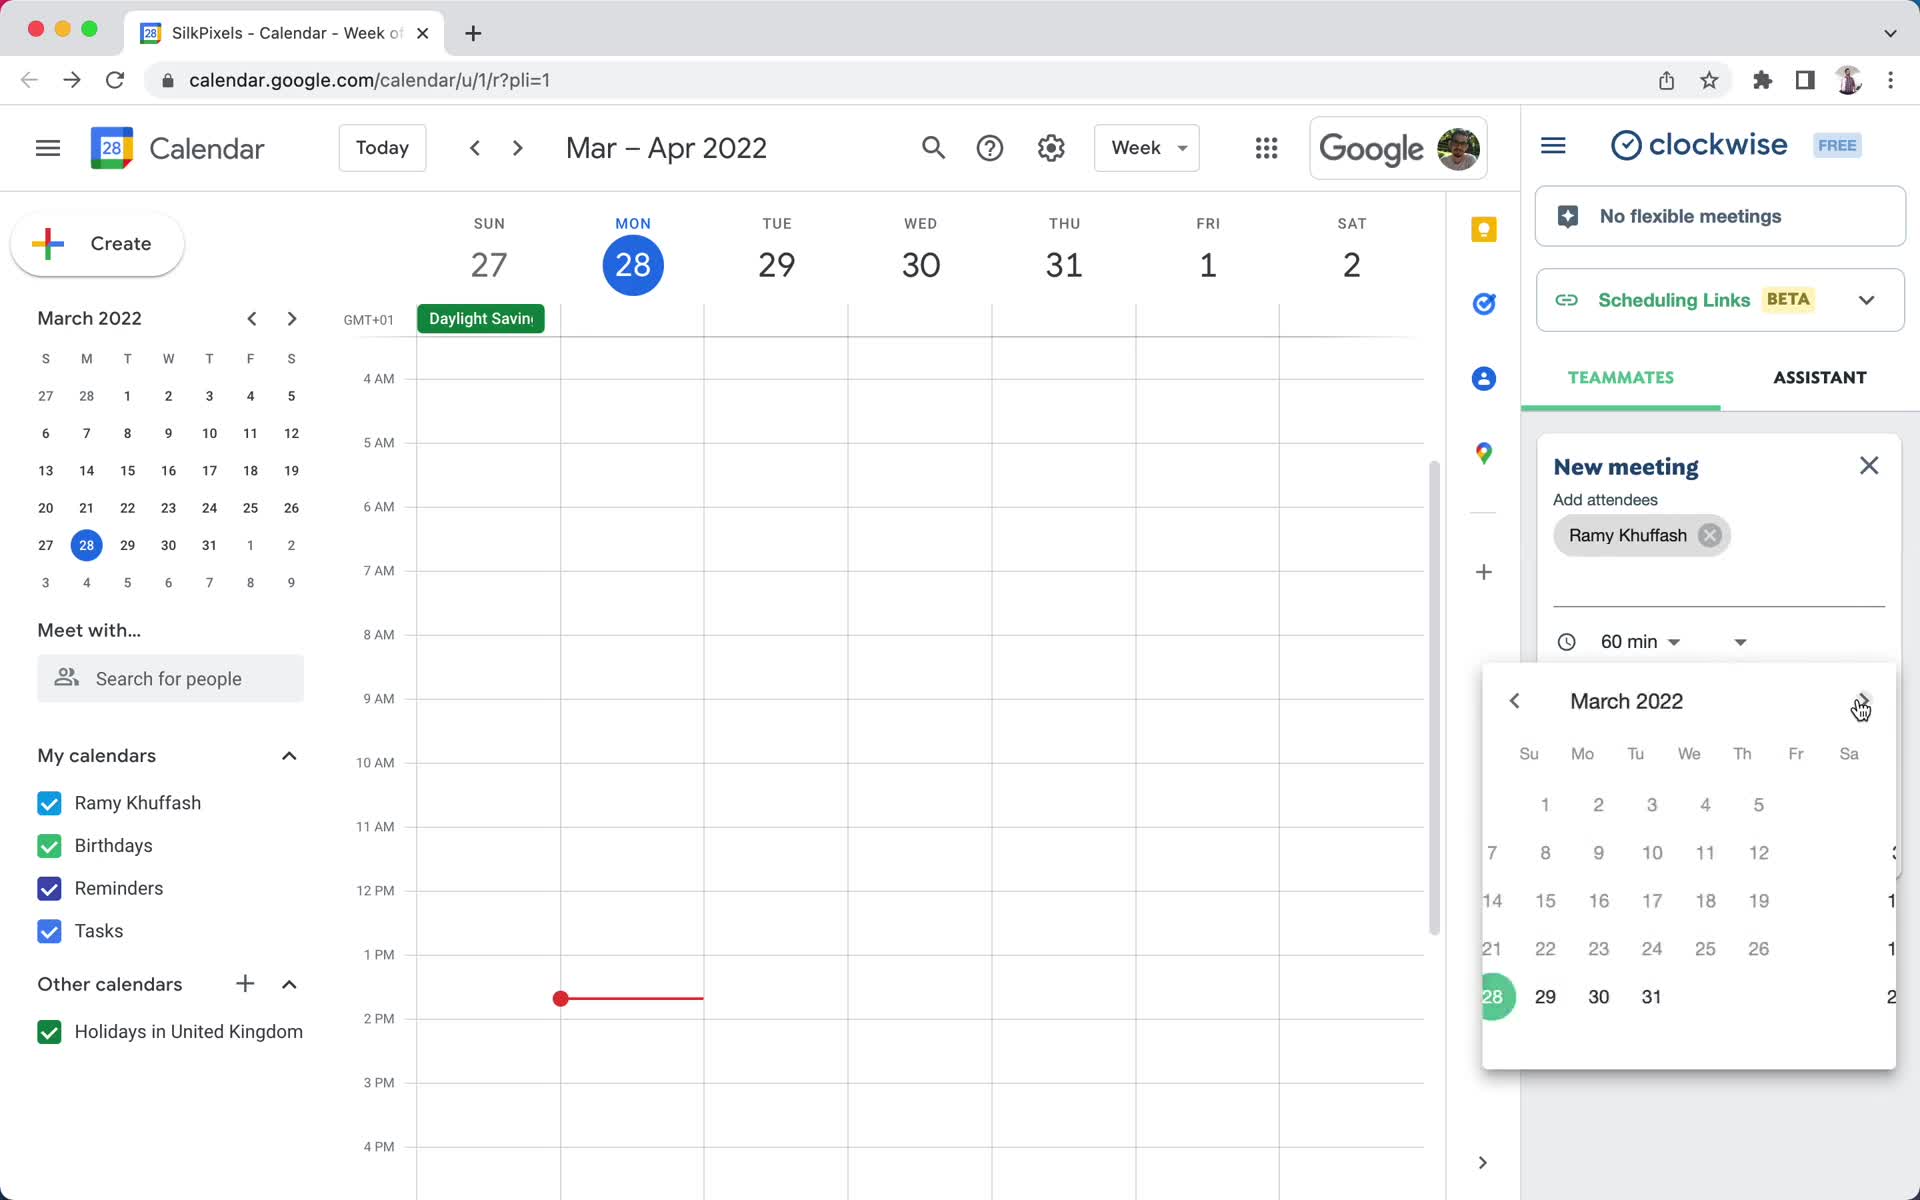Click the Clockwise FREE plan badge

coord(1837,145)
